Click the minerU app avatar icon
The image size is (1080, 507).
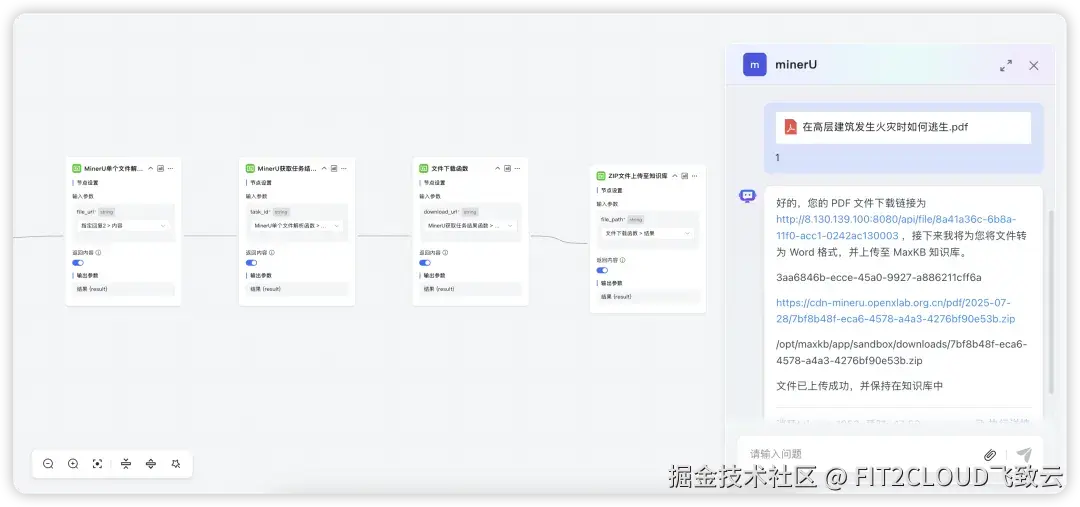click(x=755, y=65)
